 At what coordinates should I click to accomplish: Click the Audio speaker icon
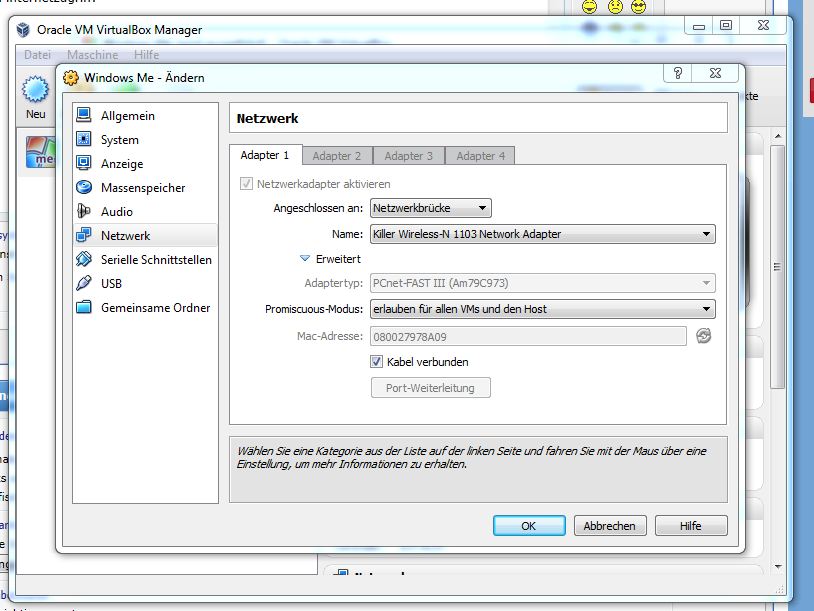(84, 211)
